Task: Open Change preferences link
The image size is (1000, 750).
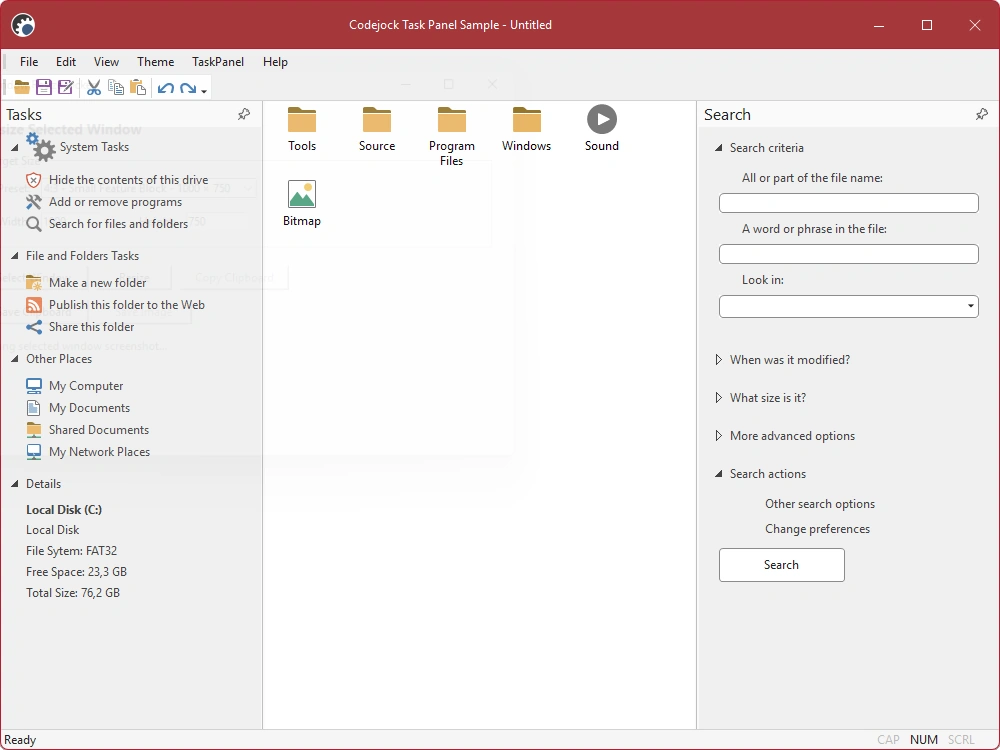Action: (817, 529)
